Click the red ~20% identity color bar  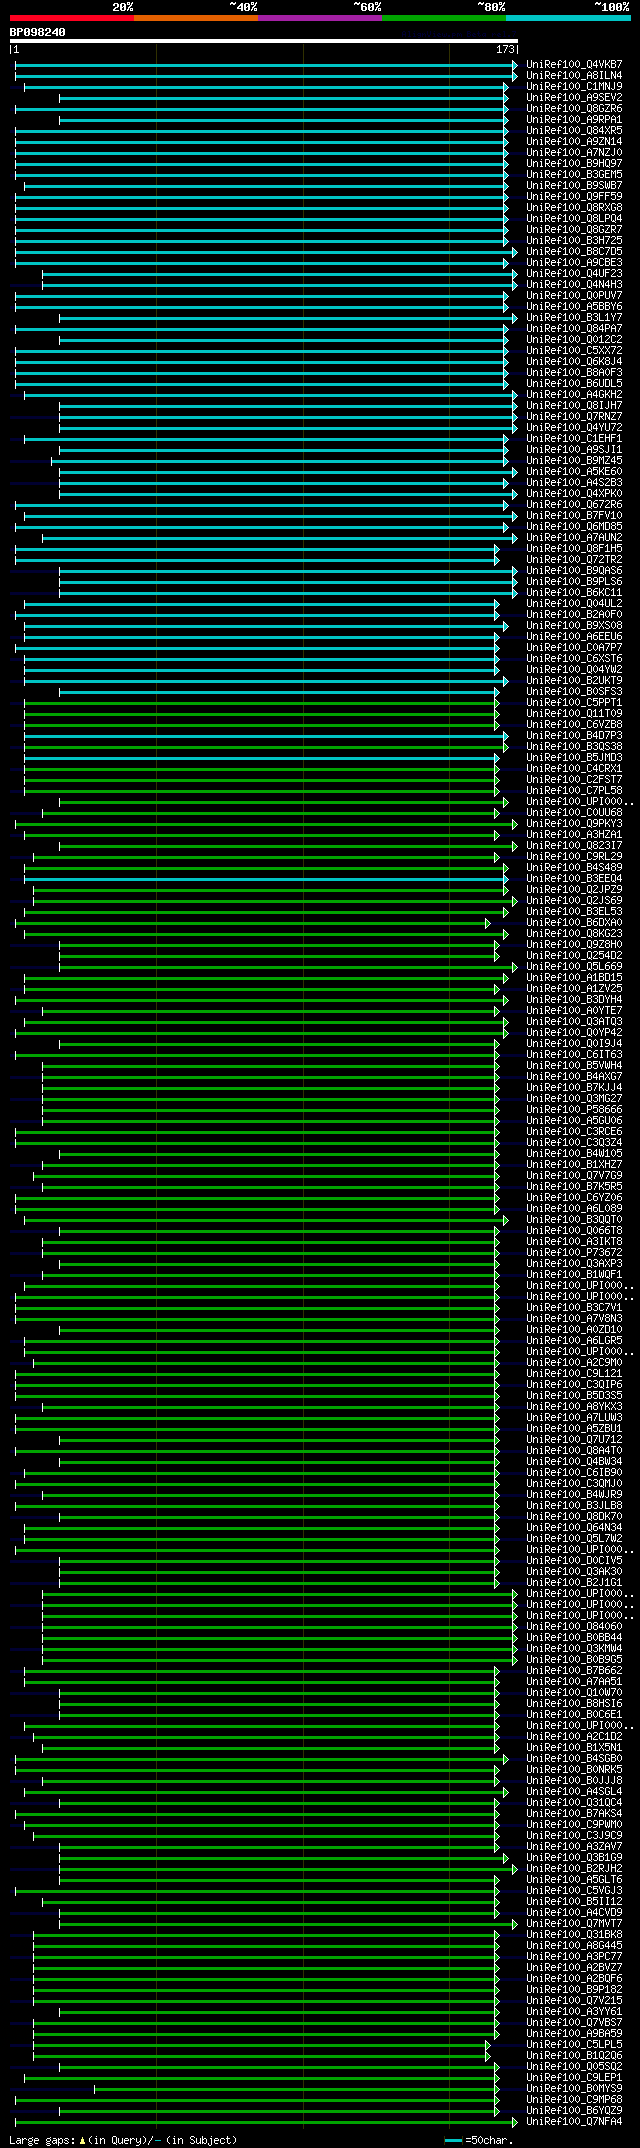[71, 18]
